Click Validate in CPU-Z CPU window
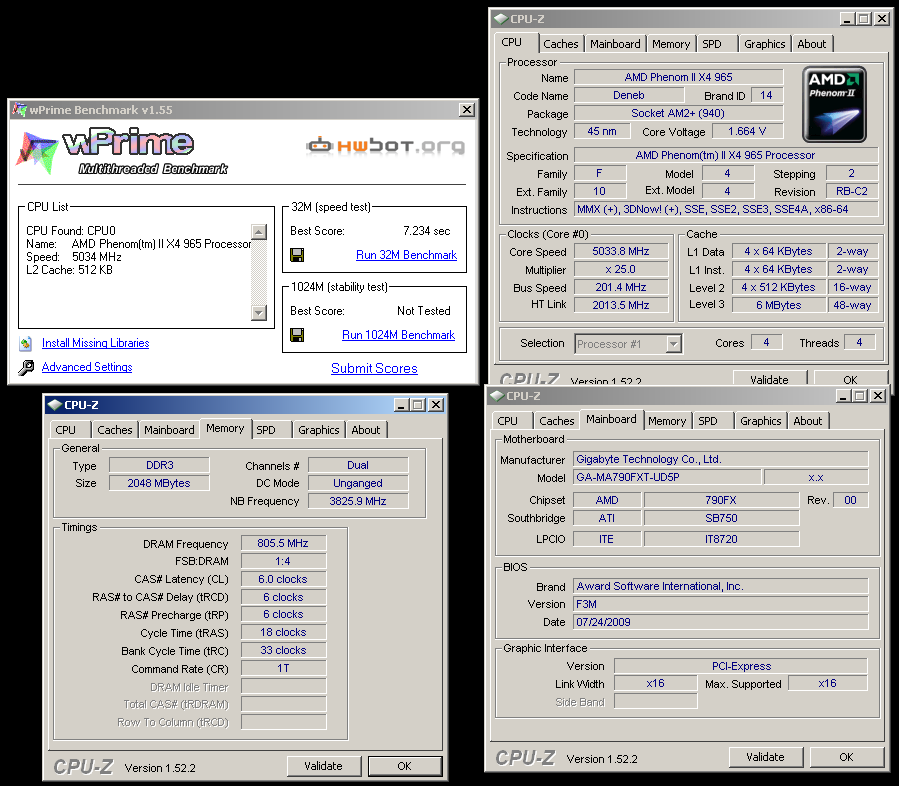The width and height of the screenshot is (899, 786). pyautogui.click(x=769, y=379)
